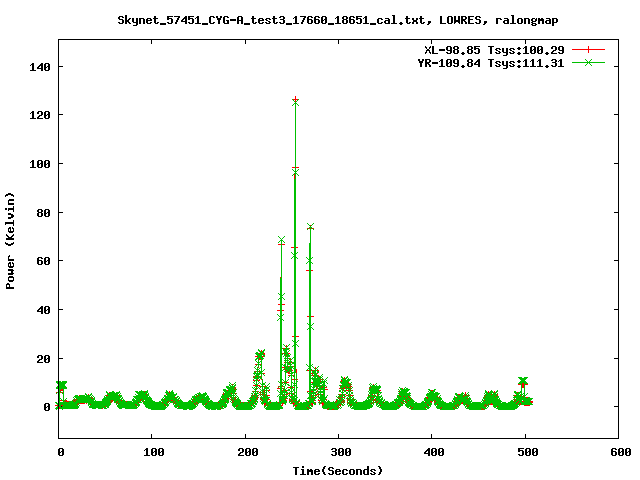Click the Time(Seconds) x-axis label
This screenshot has height=480, width=640.
pos(338,471)
